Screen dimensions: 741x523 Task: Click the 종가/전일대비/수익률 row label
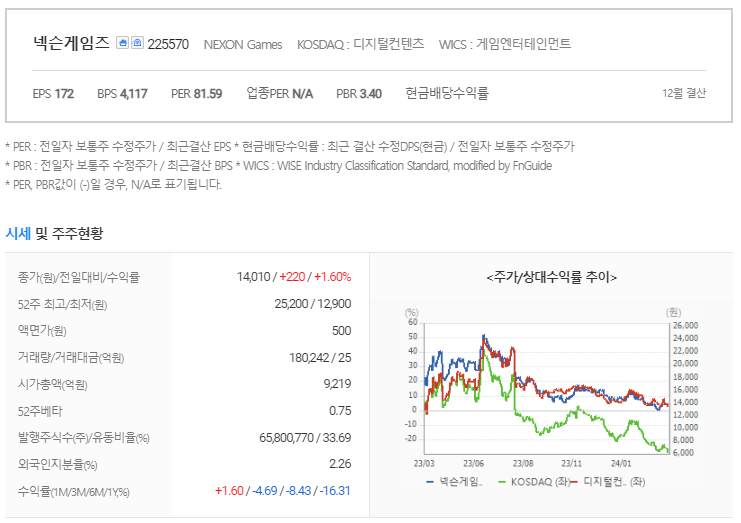click(x=79, y=277)
